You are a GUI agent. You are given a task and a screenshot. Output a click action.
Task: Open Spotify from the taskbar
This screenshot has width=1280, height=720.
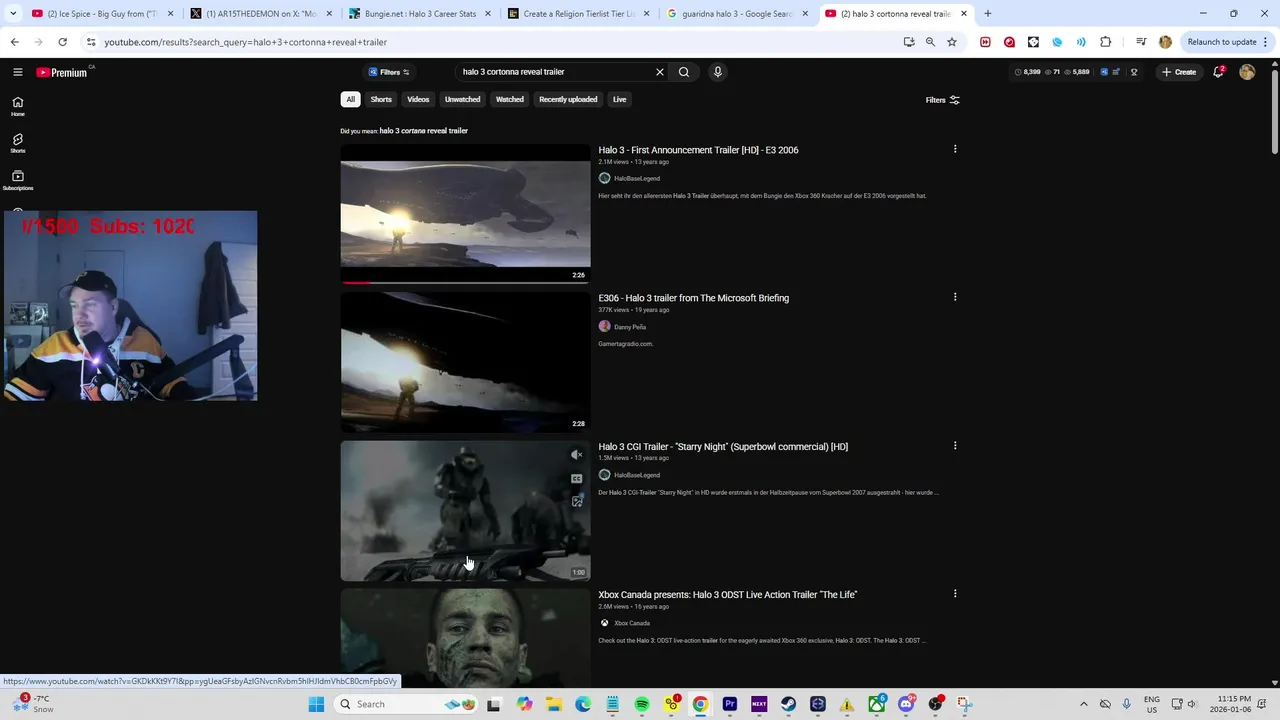[642, 704]
